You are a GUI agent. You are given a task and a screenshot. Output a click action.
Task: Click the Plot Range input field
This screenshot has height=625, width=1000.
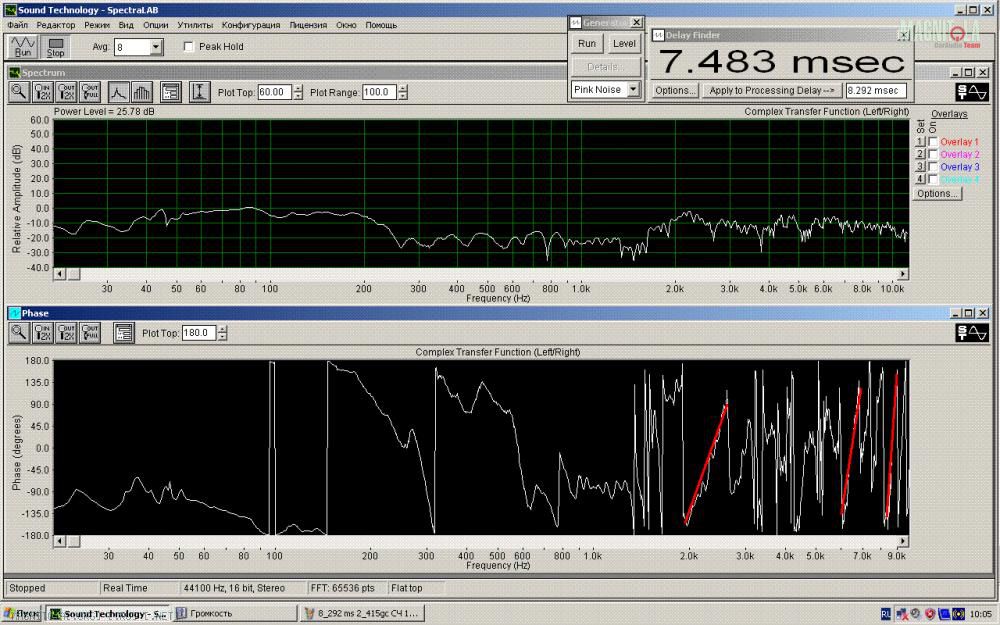tap(379, 92)
